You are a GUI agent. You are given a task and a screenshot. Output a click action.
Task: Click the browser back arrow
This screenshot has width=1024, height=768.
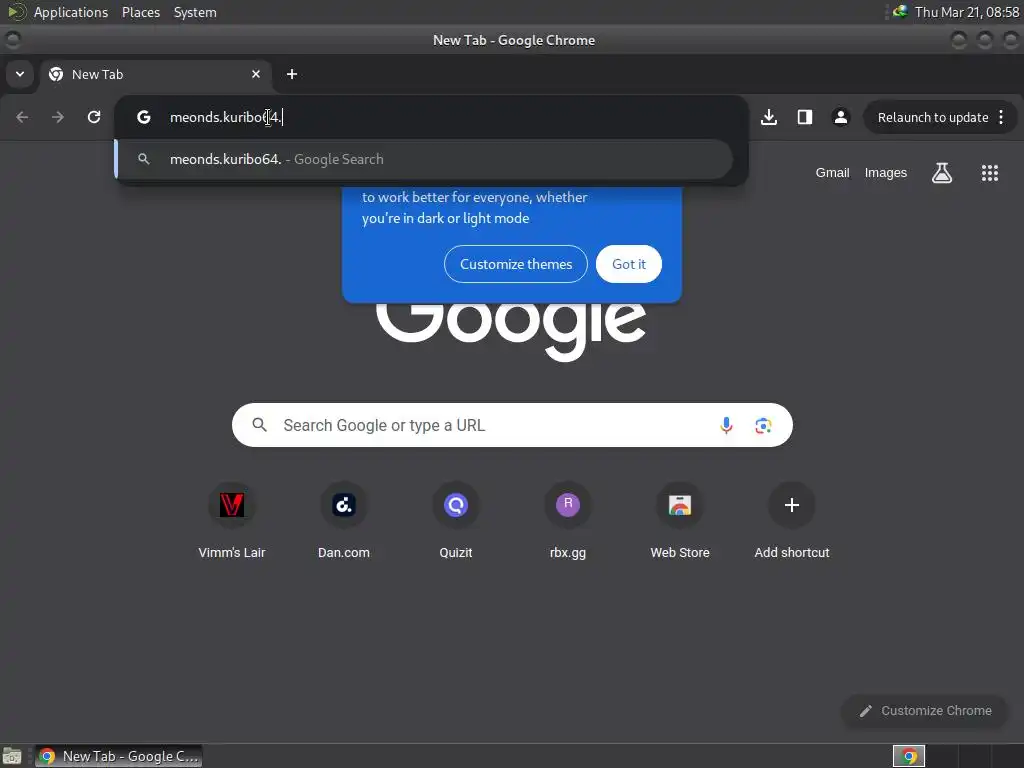tap(22, 117)
